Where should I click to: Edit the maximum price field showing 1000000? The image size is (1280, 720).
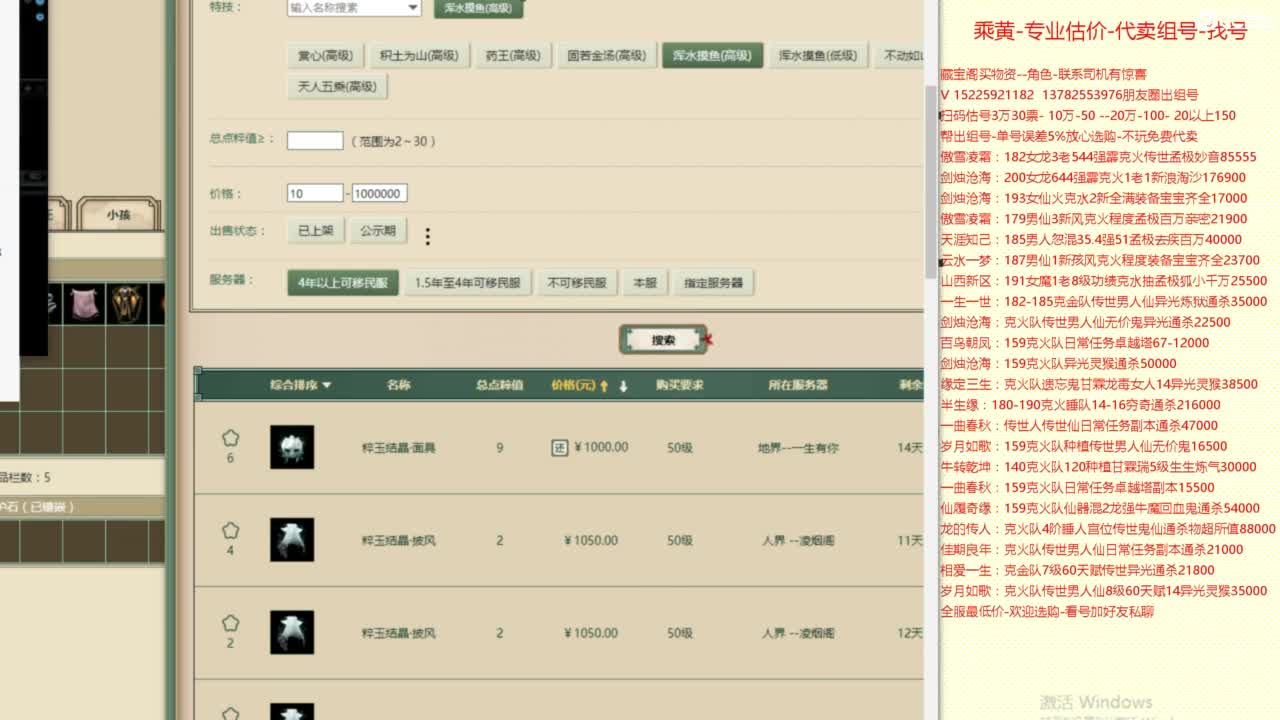(x=379, y=193)
